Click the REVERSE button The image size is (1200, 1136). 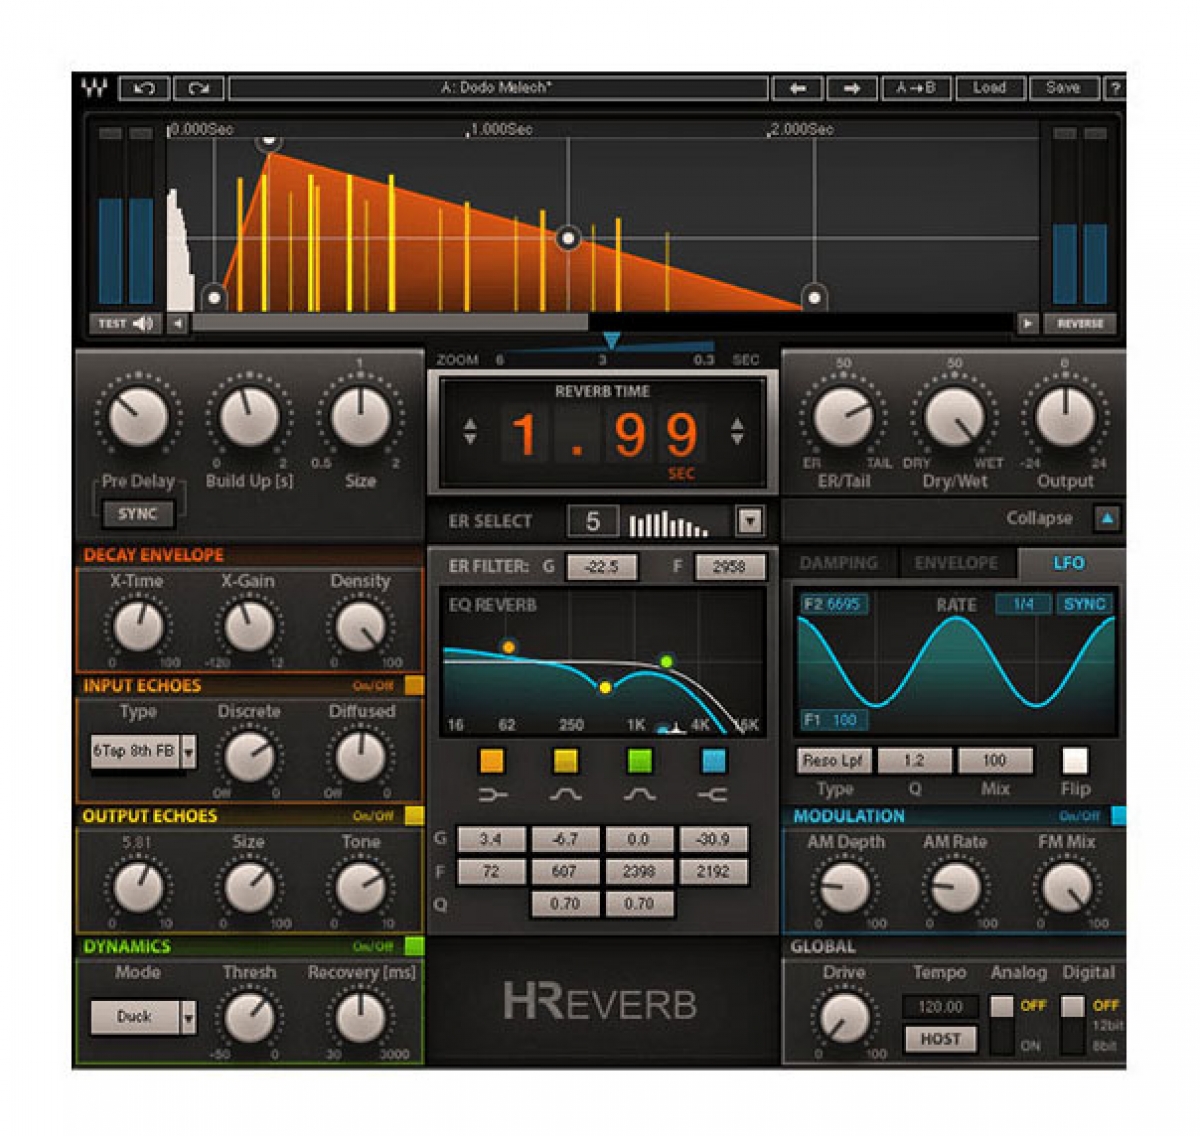pyautogui.click(x=1080, y=323)
